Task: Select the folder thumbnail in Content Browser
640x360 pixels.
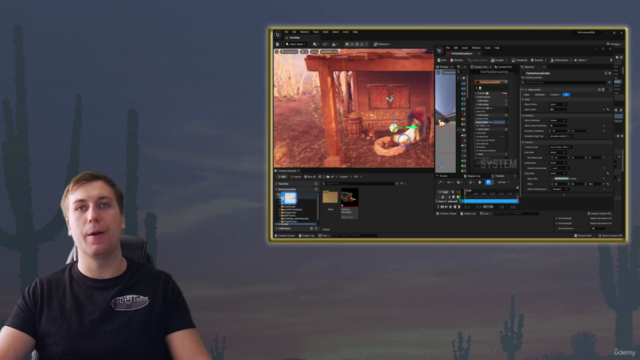Action: [330, 198]
